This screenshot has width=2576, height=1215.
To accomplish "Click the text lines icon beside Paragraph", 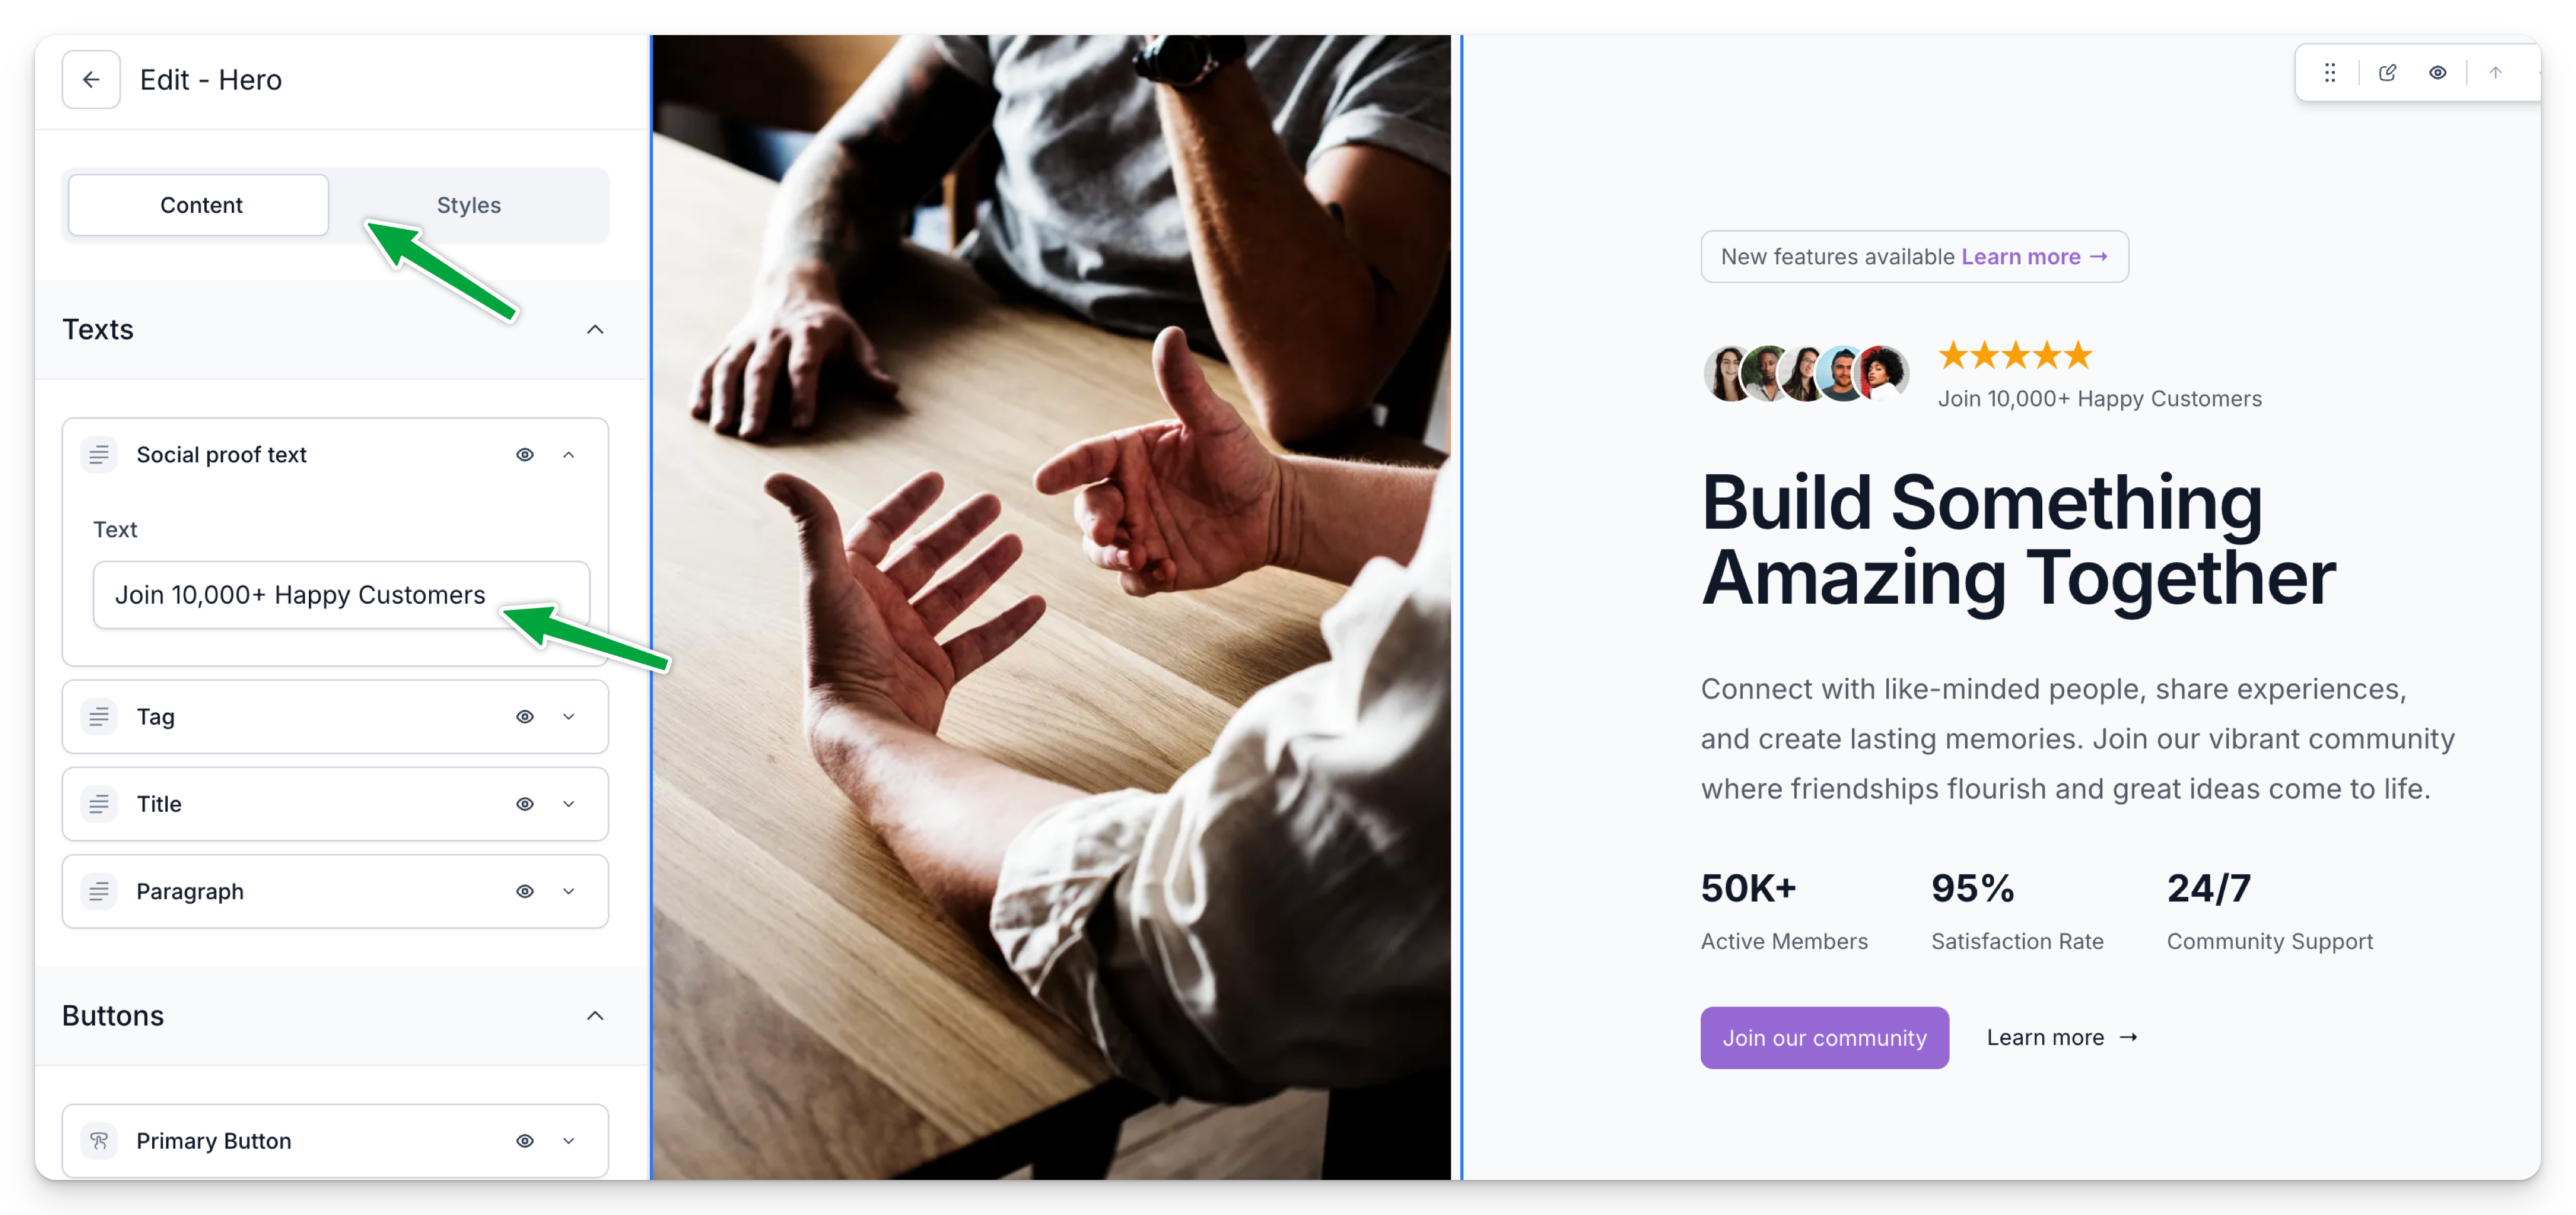I will [99, 890].
